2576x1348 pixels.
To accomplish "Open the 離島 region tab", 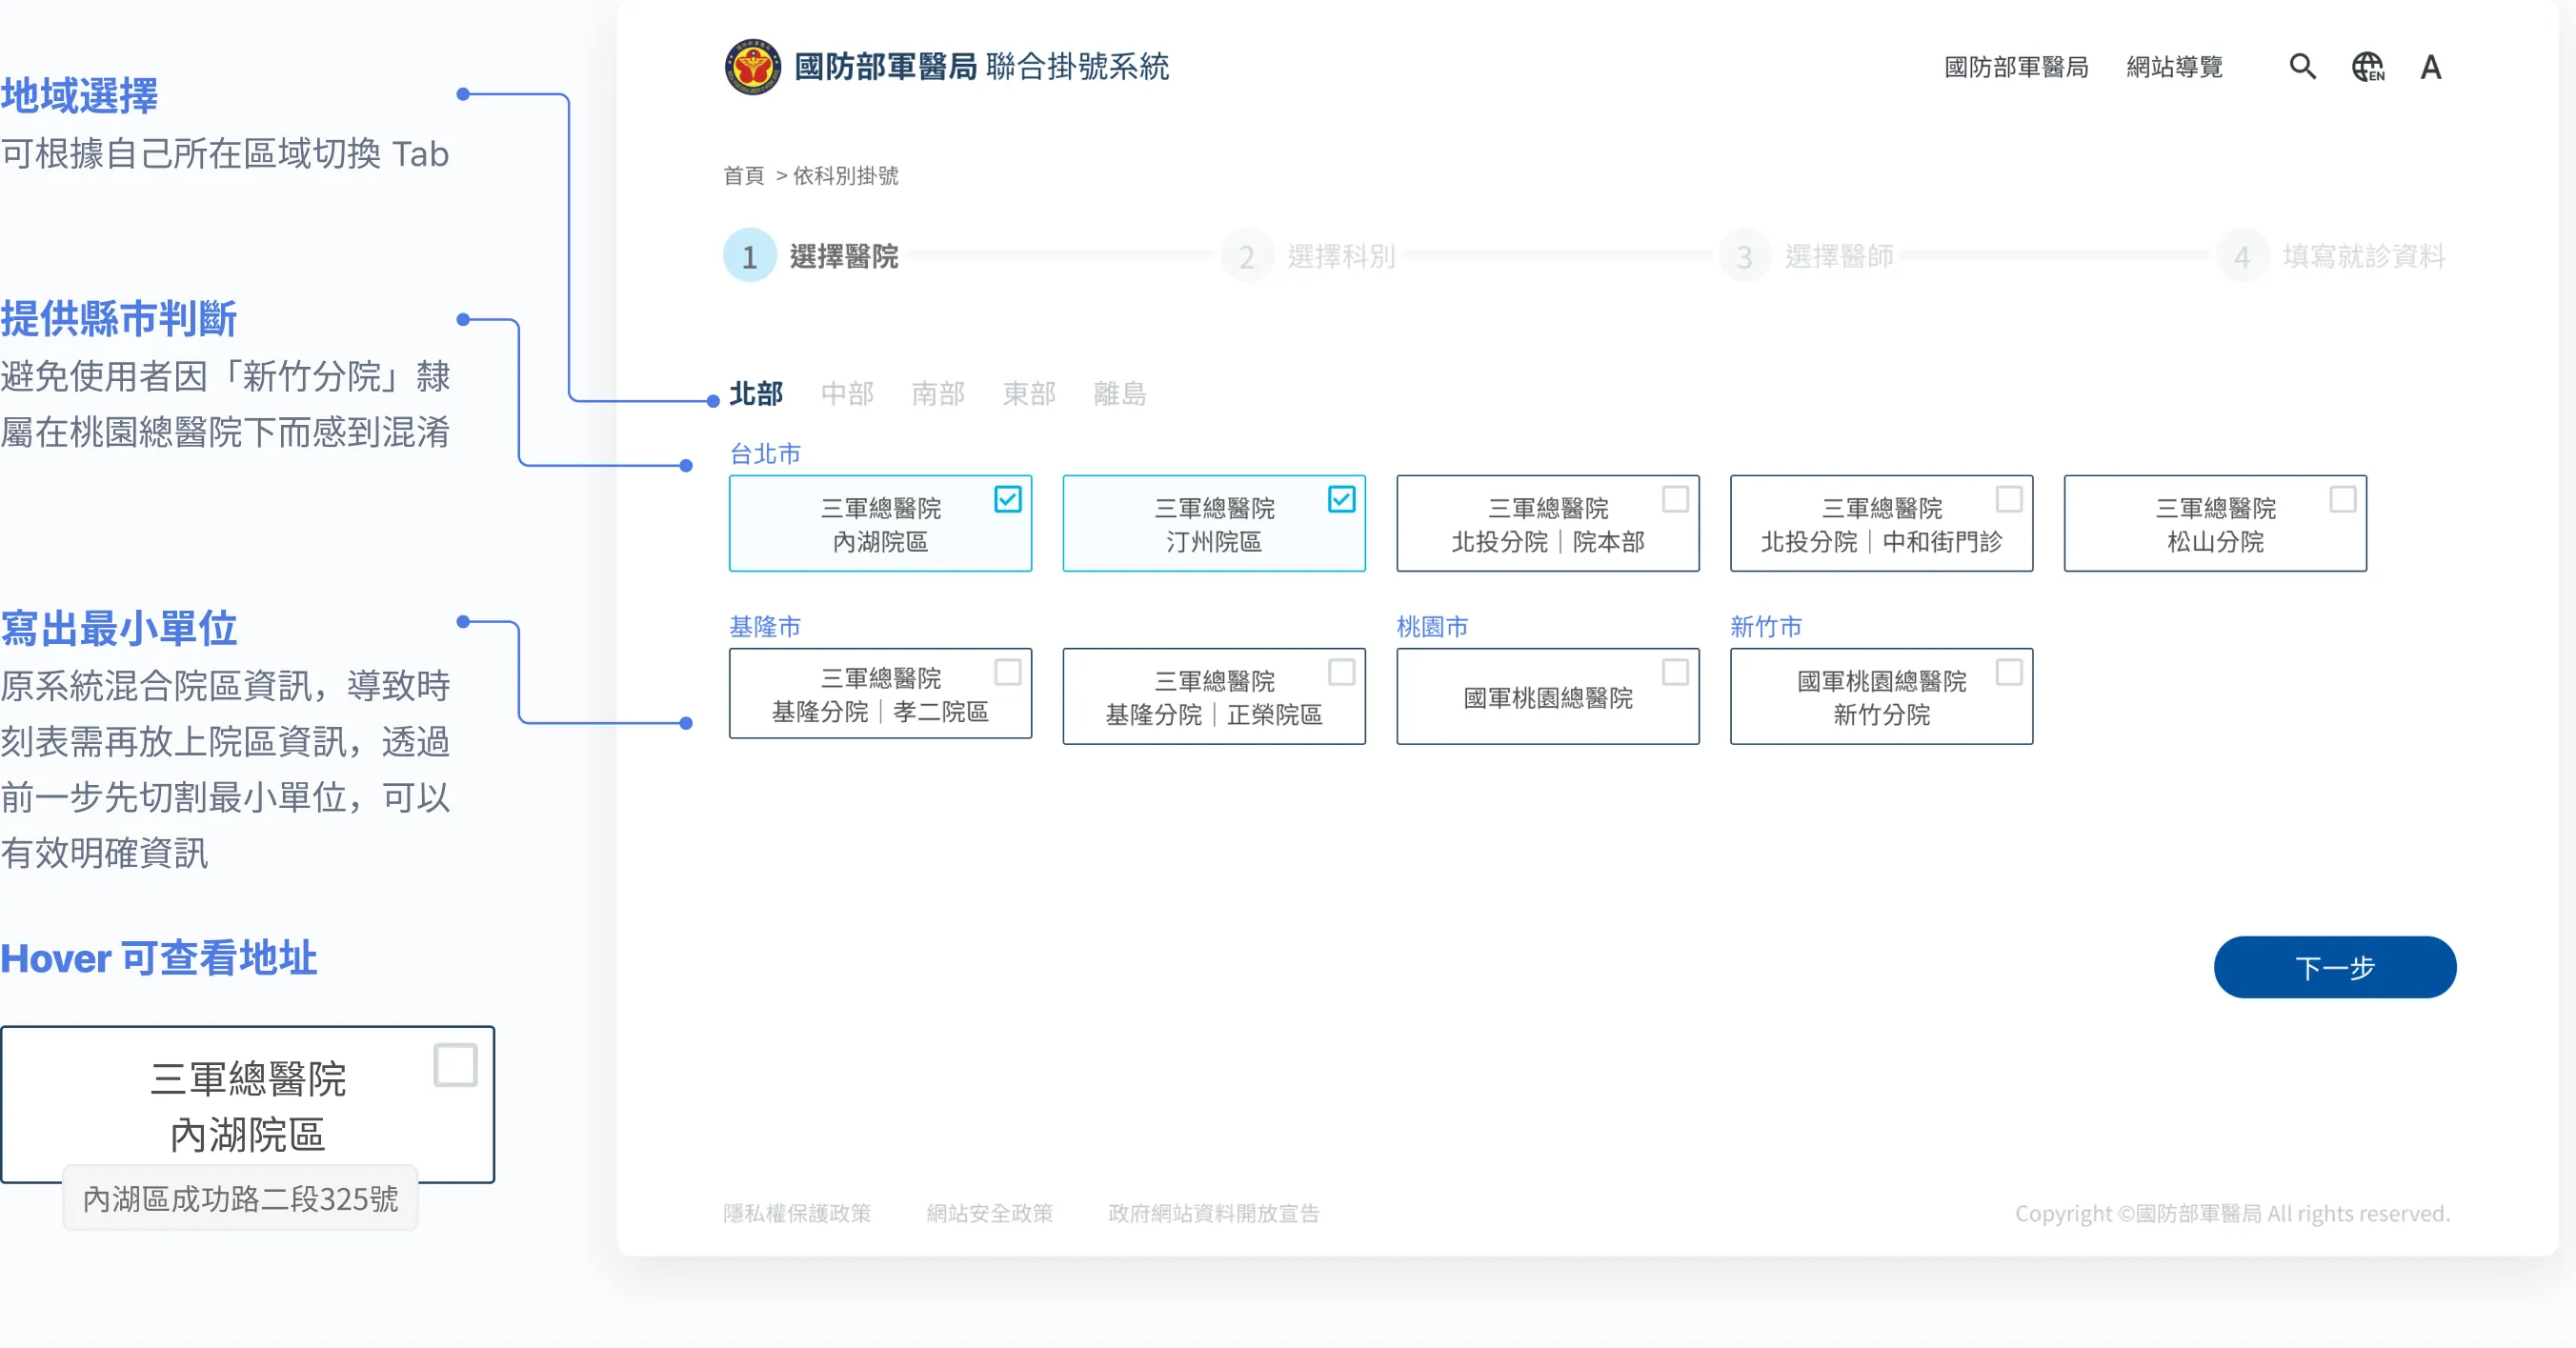I will [x=1119, y=394].
